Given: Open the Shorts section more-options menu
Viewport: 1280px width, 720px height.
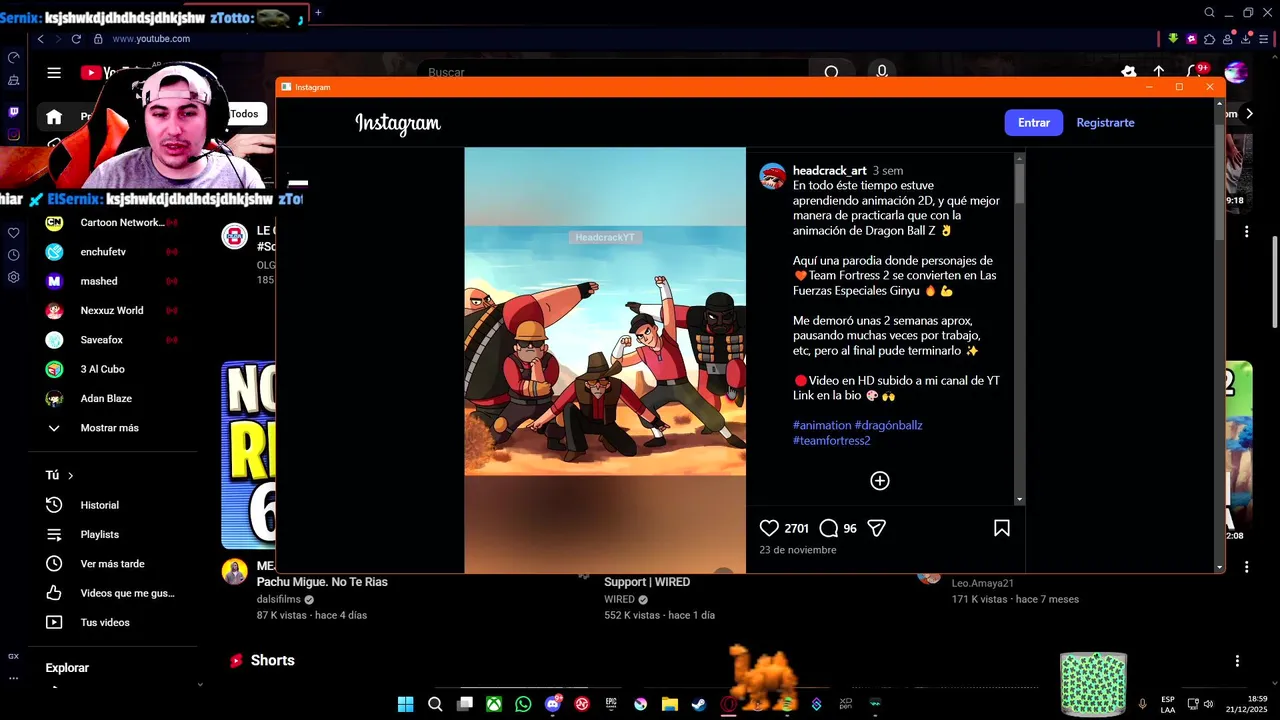Looking at the screenshot, I should point(1237,661).
